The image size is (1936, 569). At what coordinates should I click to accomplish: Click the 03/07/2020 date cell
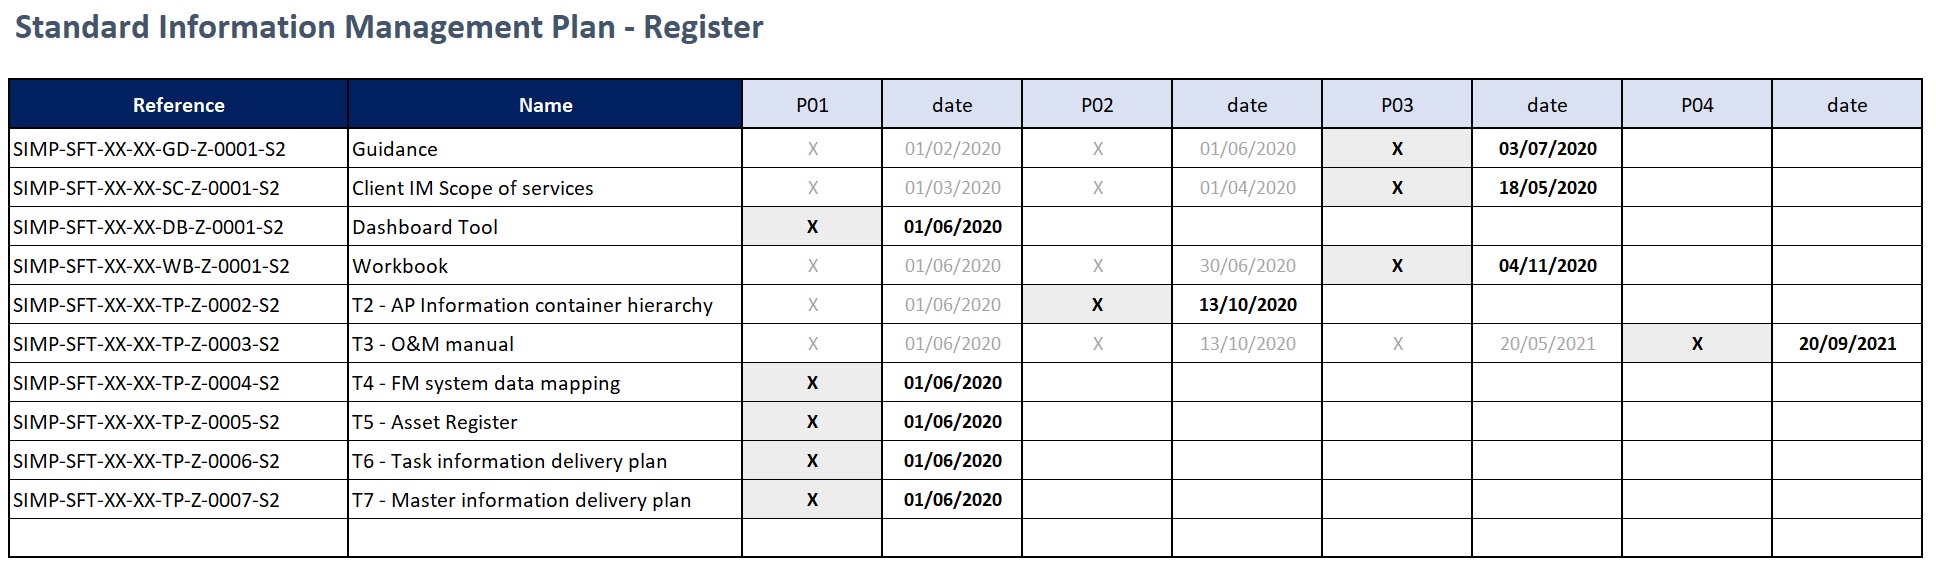(x=1547, y=149)
